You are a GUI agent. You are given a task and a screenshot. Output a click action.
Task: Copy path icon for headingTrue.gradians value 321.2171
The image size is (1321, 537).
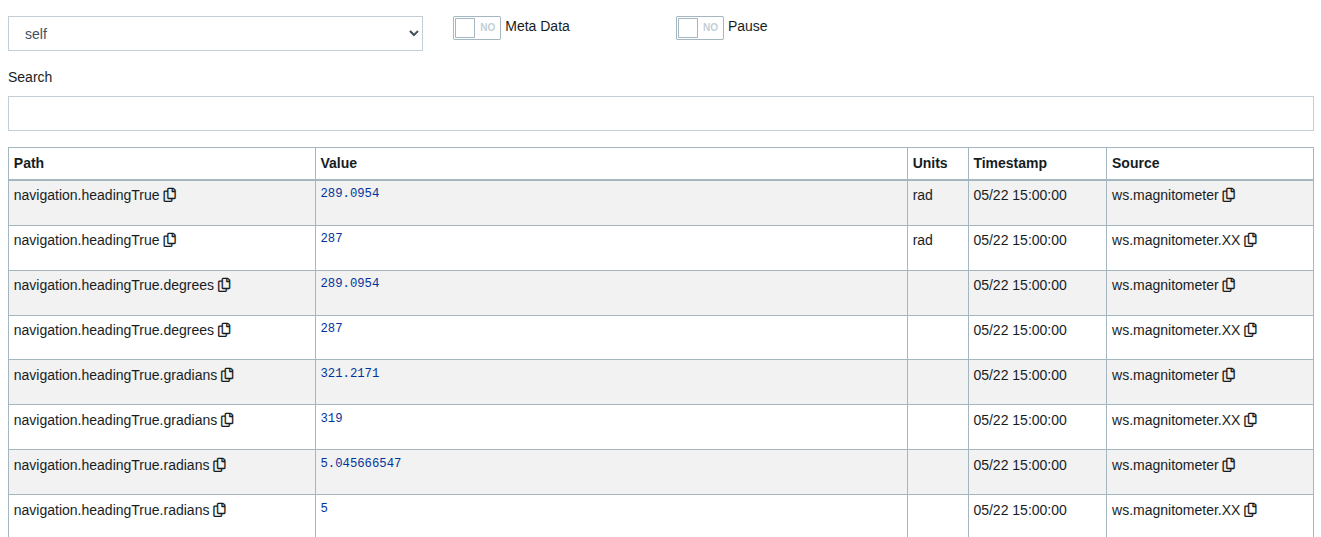[x=227, y=375]
